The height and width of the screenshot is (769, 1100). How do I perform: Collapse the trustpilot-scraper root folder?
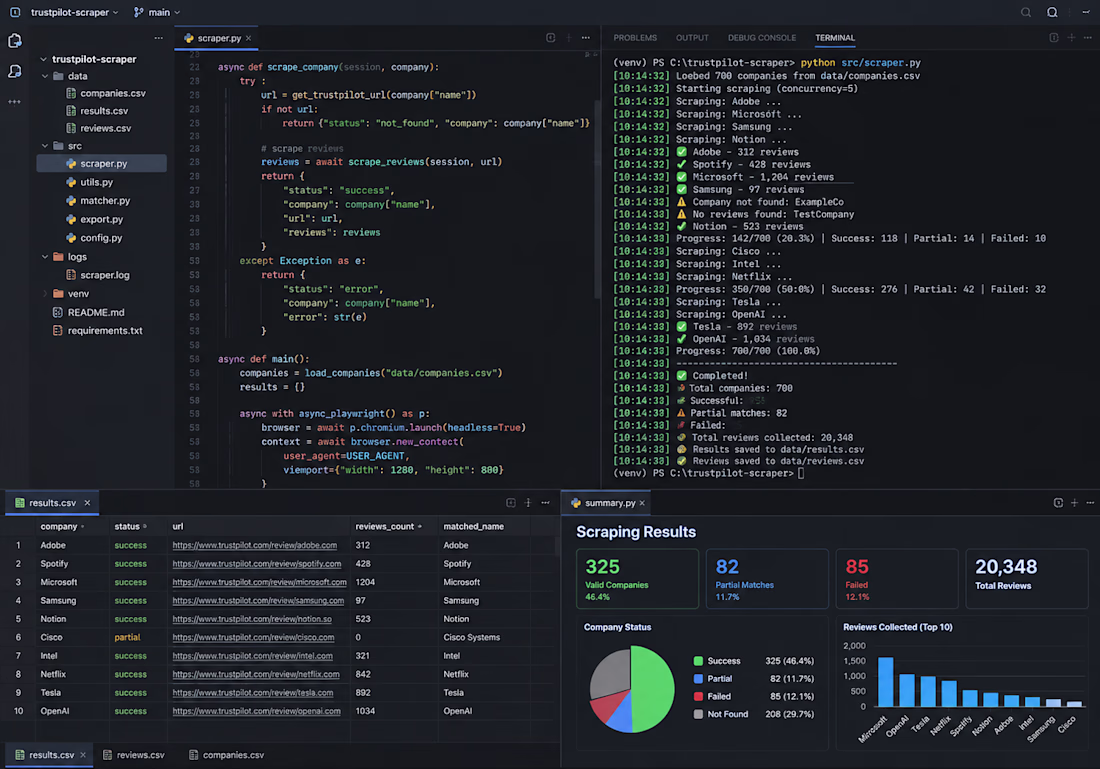click(43, 59)
